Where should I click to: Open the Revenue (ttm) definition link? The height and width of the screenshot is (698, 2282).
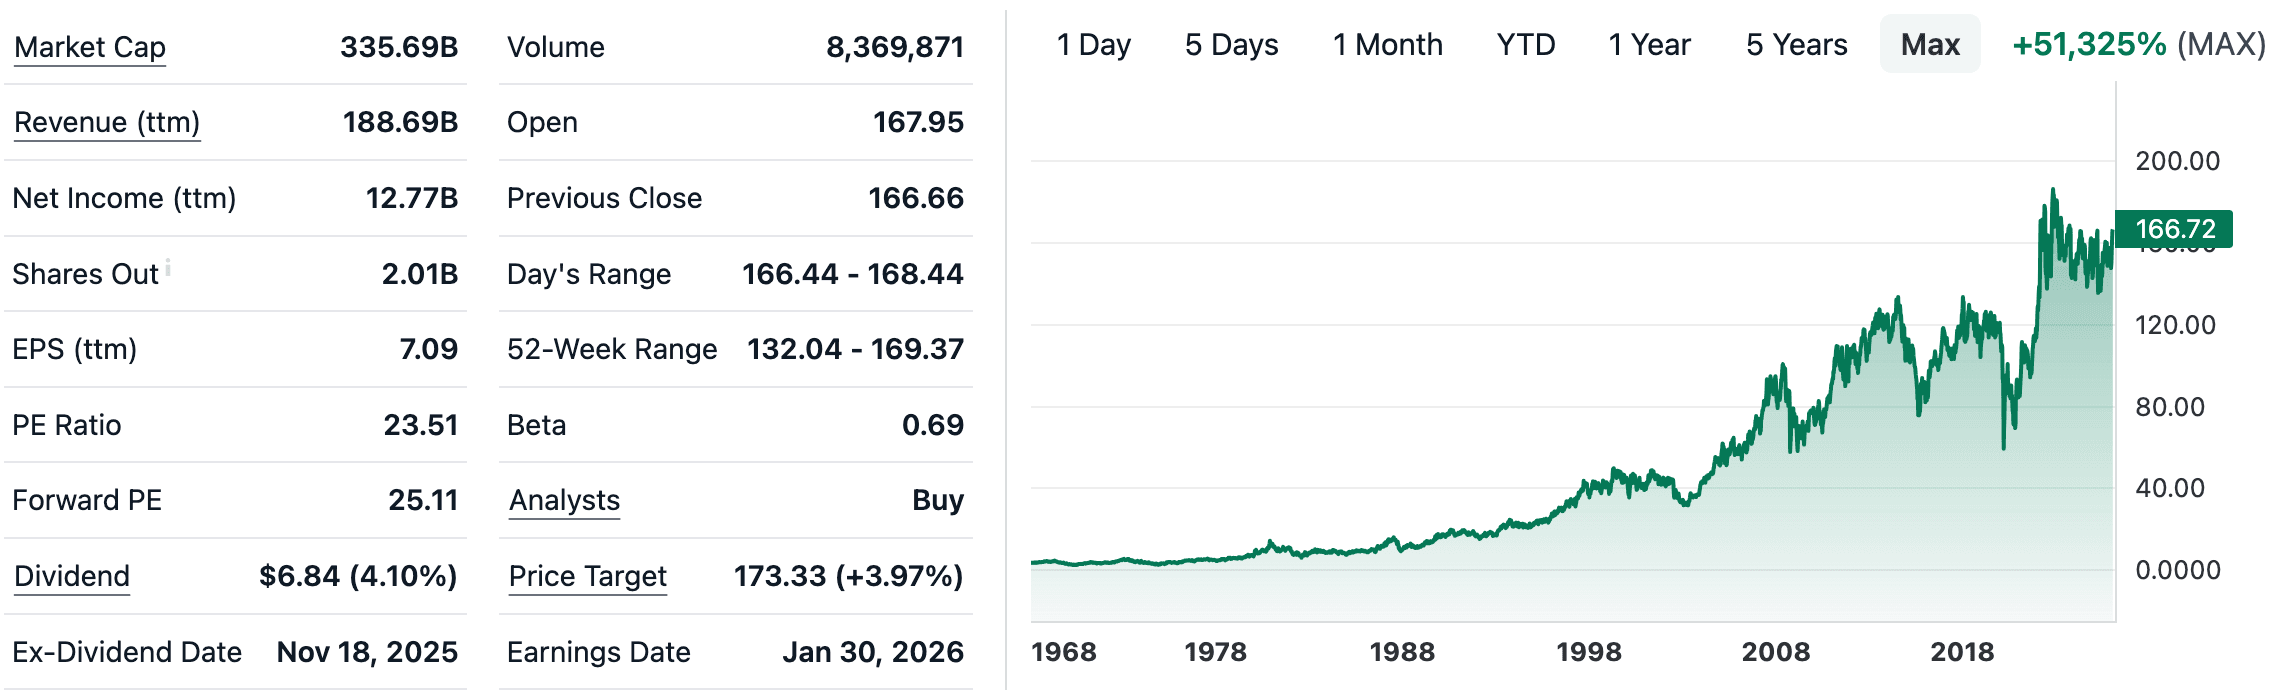[105, 122]
